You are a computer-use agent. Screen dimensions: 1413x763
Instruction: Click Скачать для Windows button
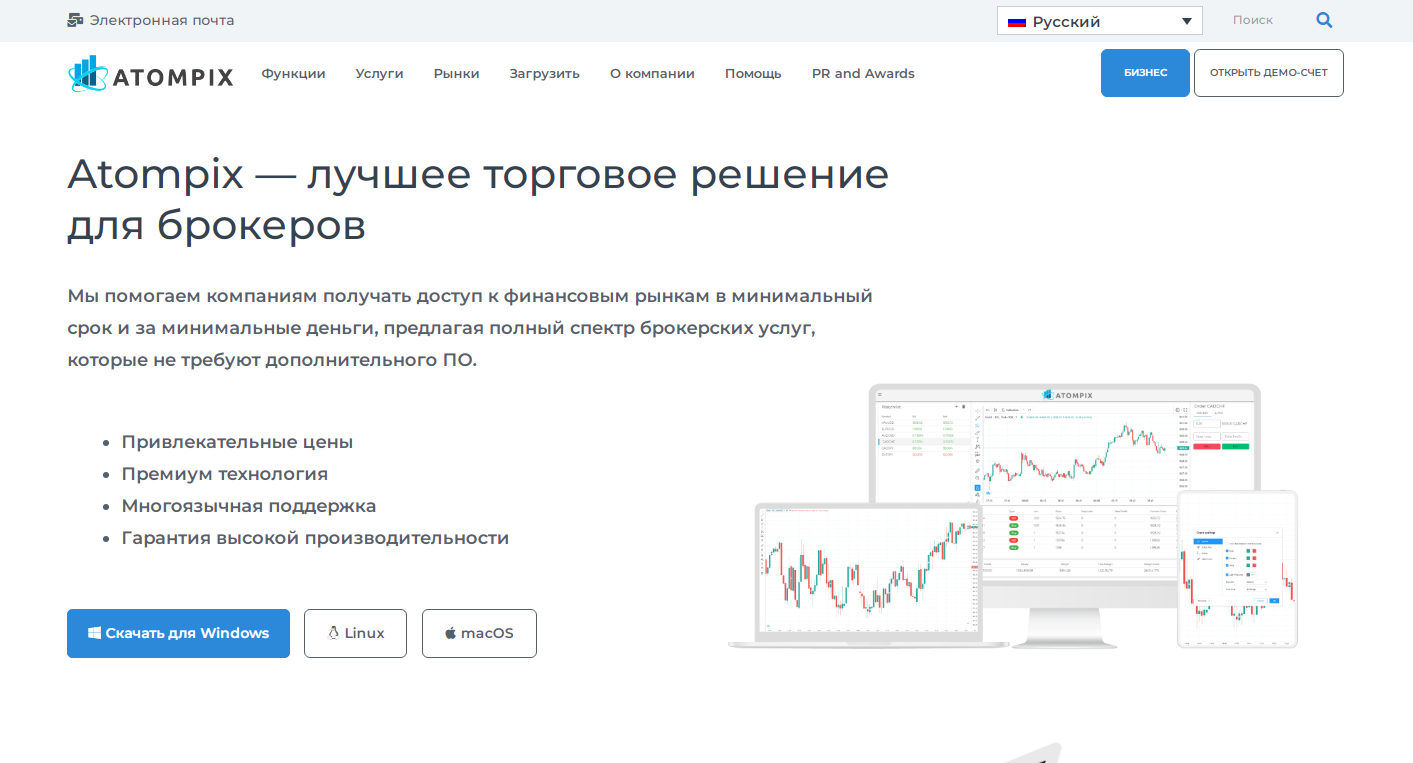(178, 633)
